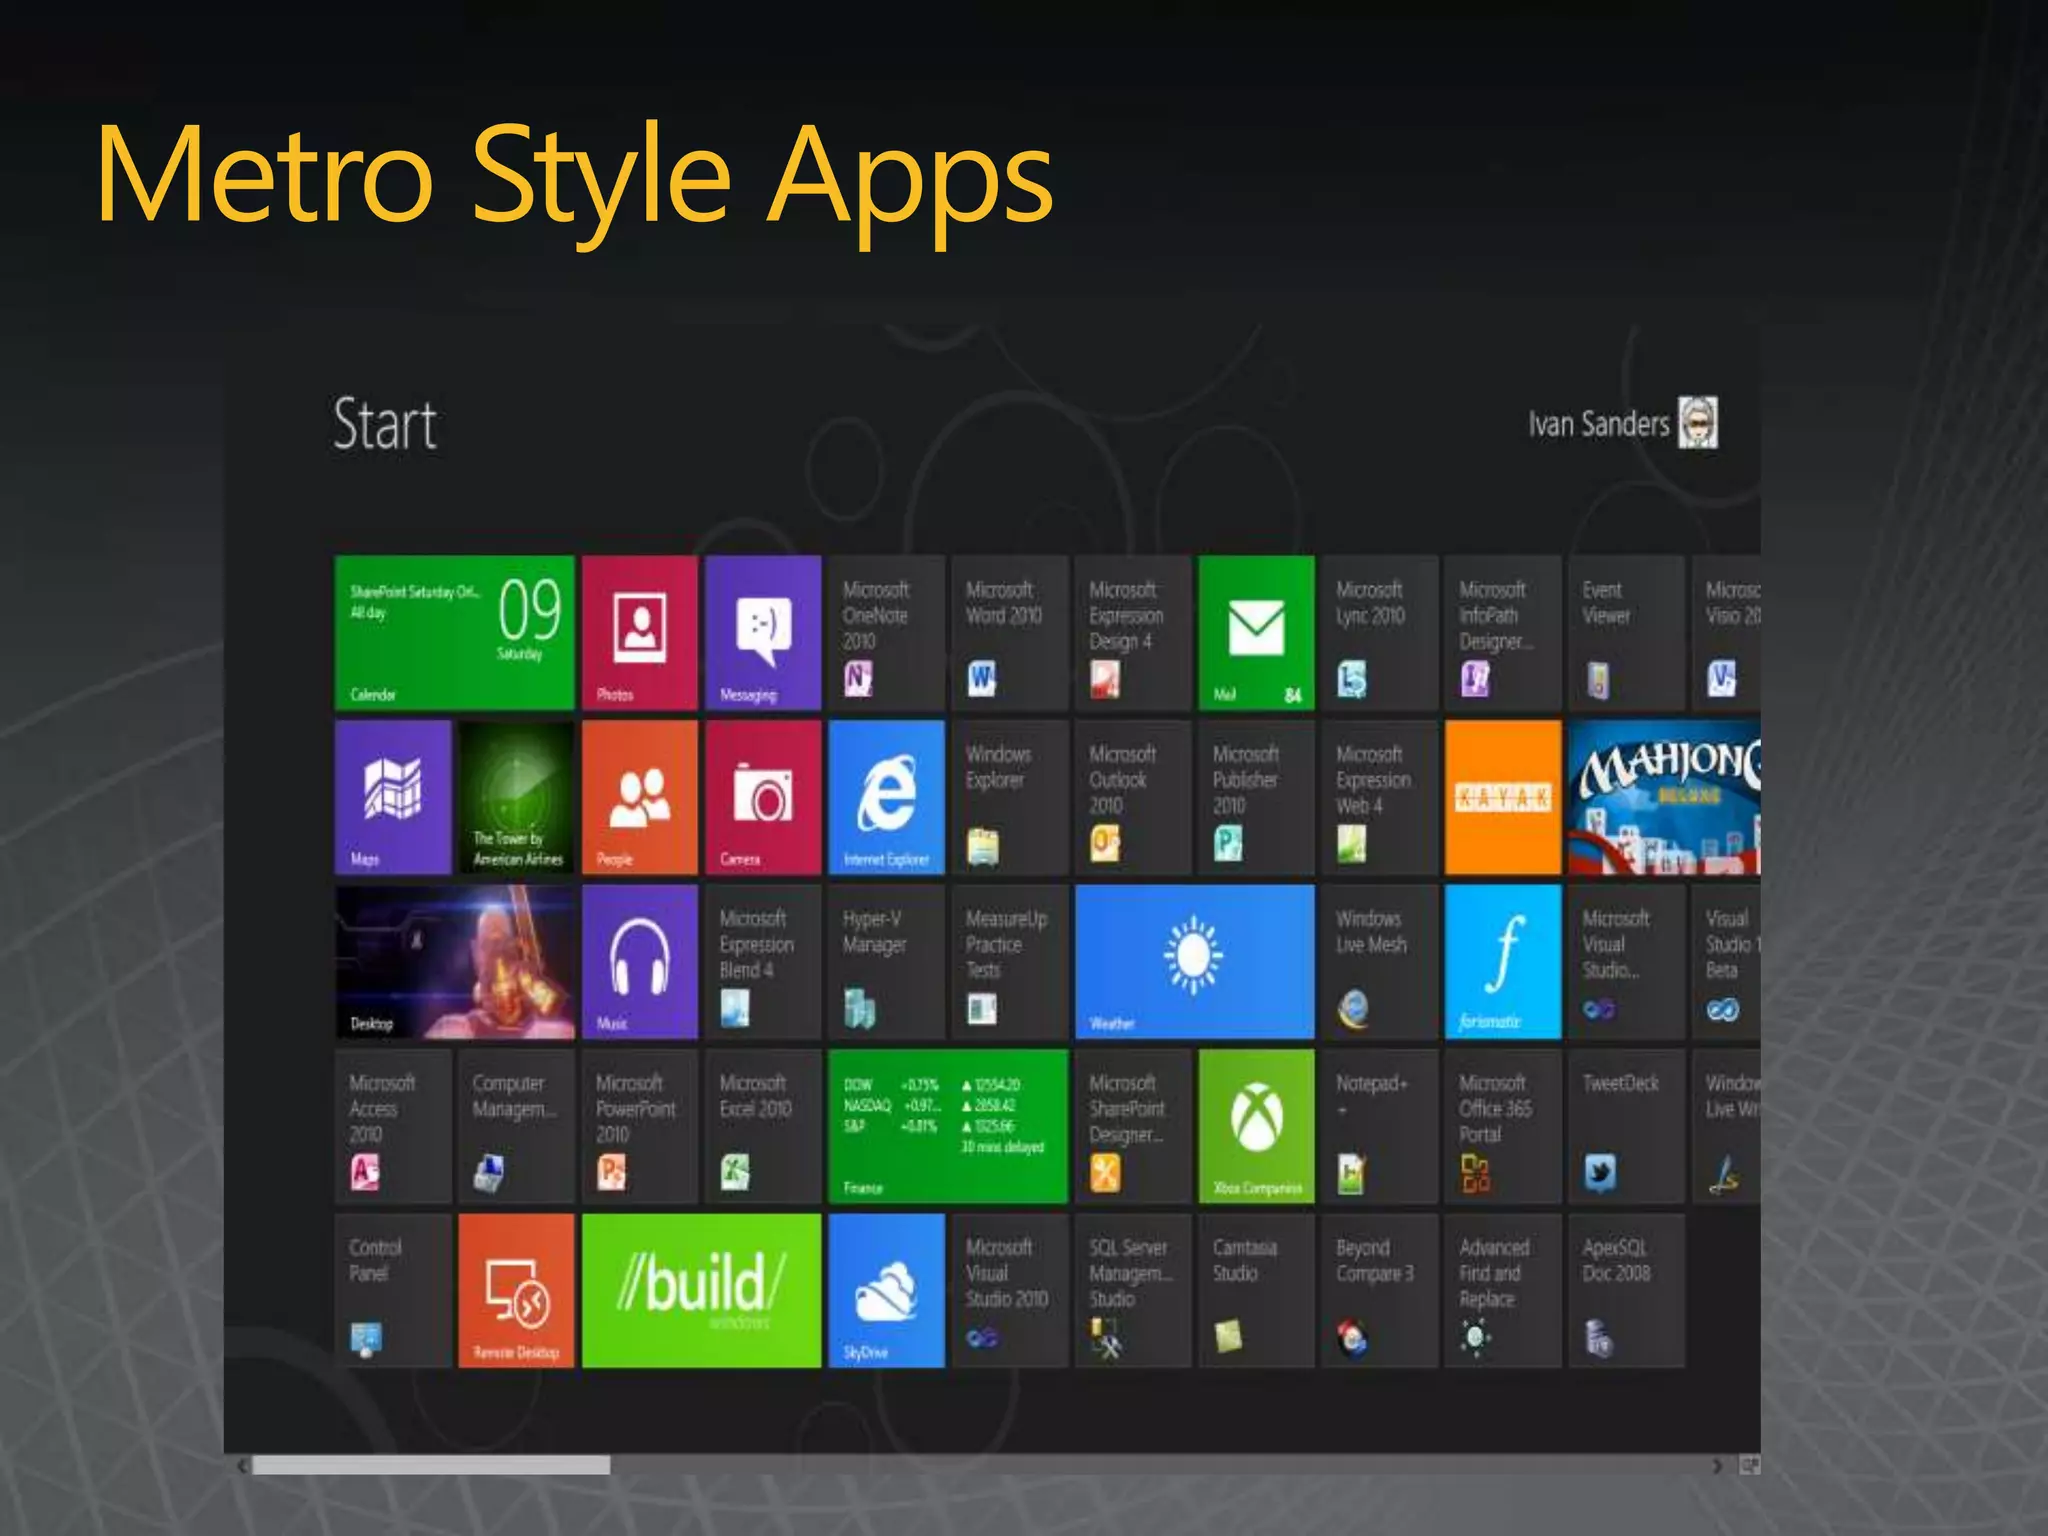Open the Windows Explorer tile
This screenshot has width=2048, height=1536.
tap(1010, 797)
